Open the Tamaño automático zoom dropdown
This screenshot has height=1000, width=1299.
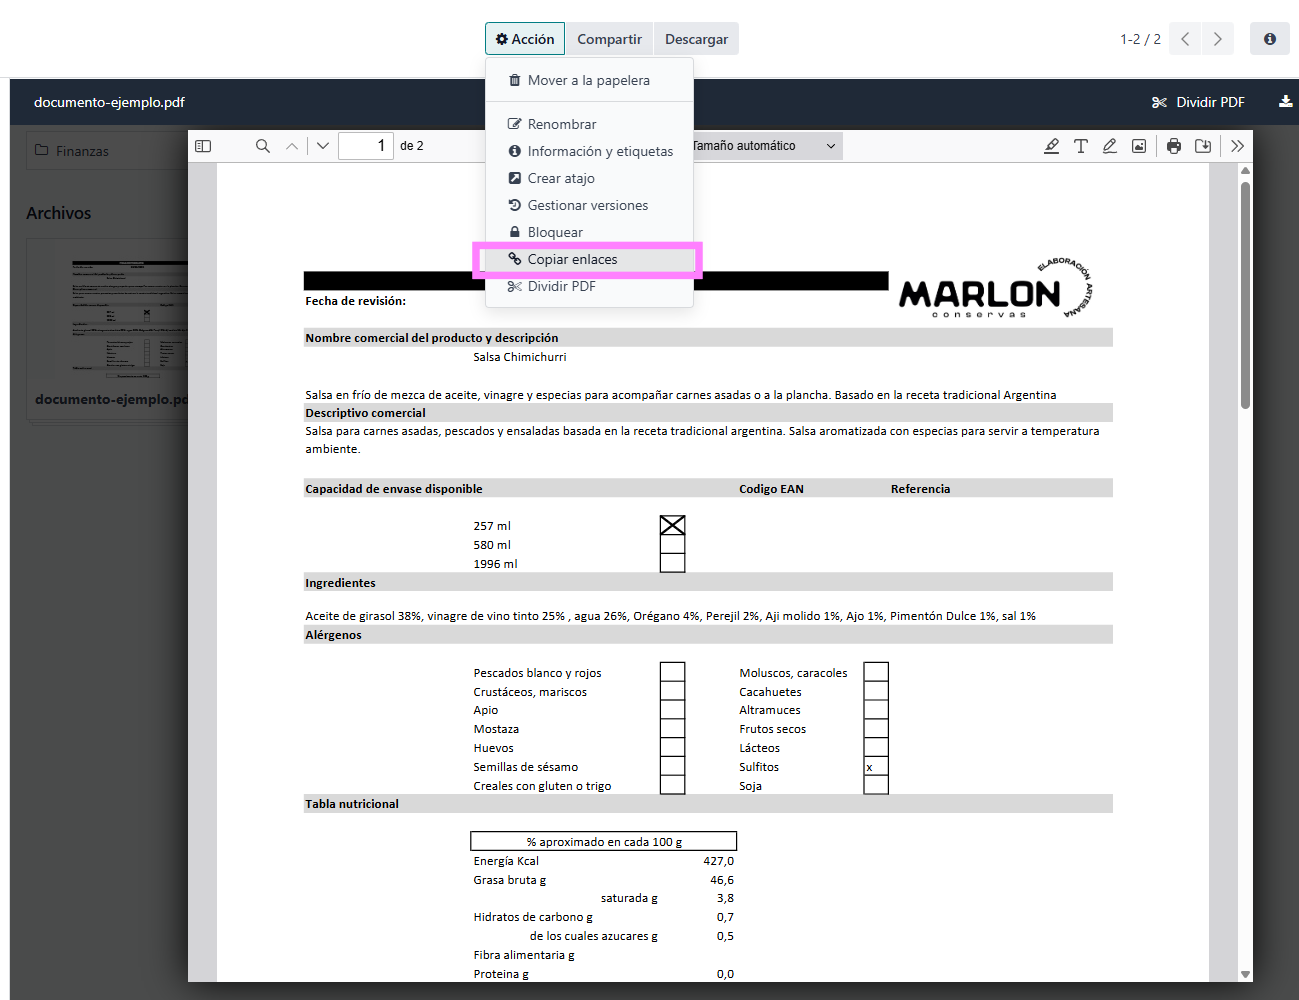pyautogui.click(x=765, y=146)
